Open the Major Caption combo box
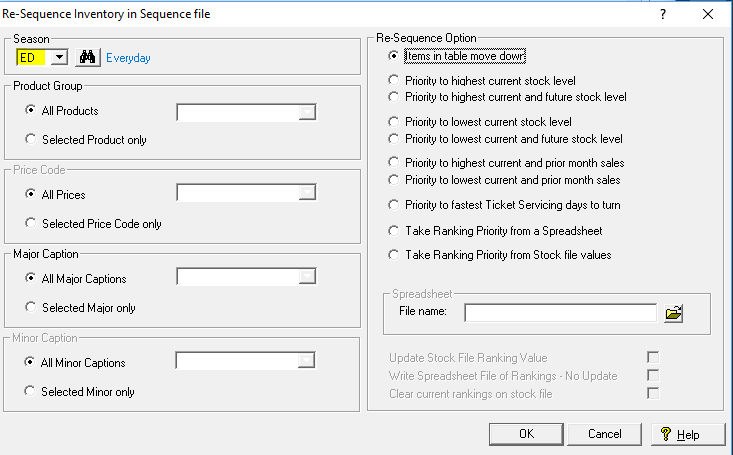The height and width of the screenshot is (455, 733). click(x=246, y=276)
